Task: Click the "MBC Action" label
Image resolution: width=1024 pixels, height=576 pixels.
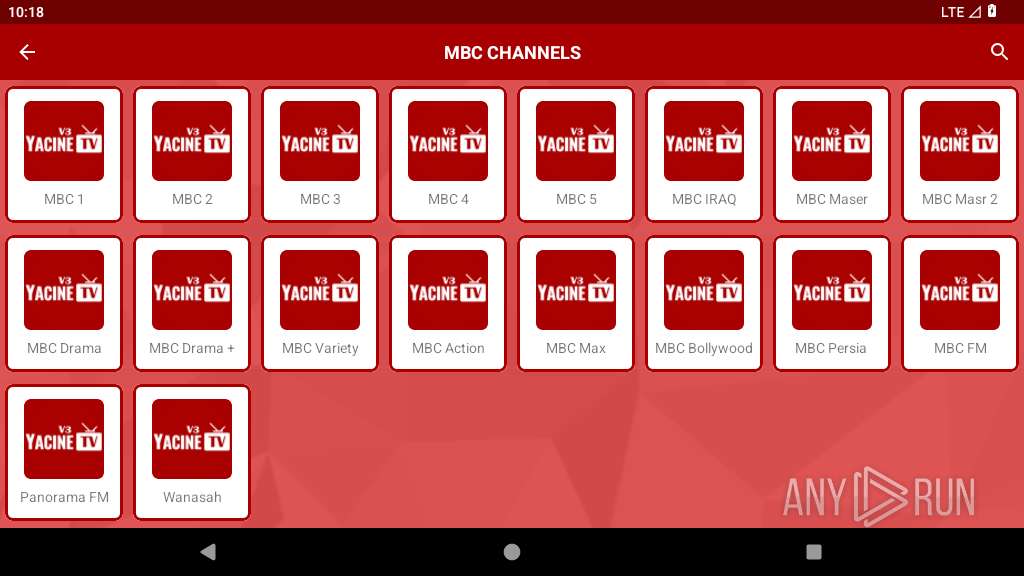Action: point(448,348)
